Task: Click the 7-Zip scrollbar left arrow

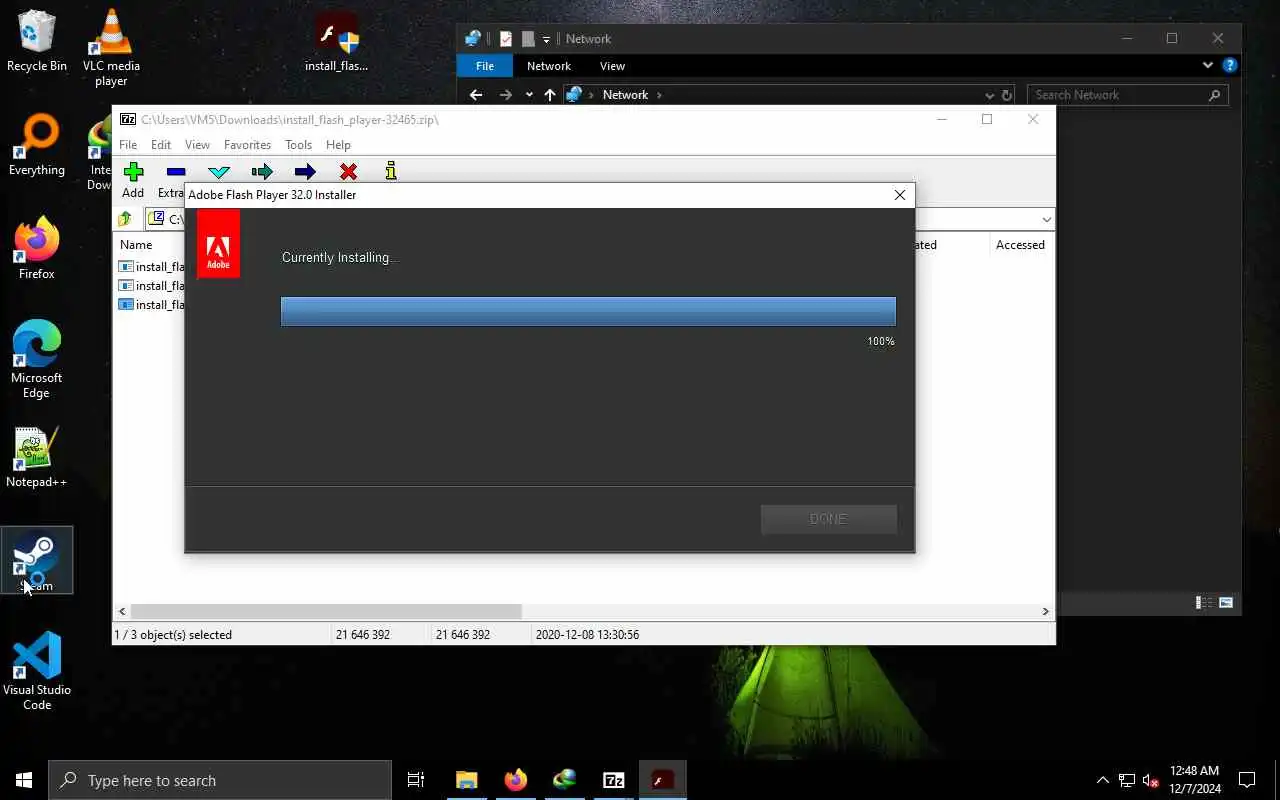Action: pyautogui.click(x=122, y=611)
